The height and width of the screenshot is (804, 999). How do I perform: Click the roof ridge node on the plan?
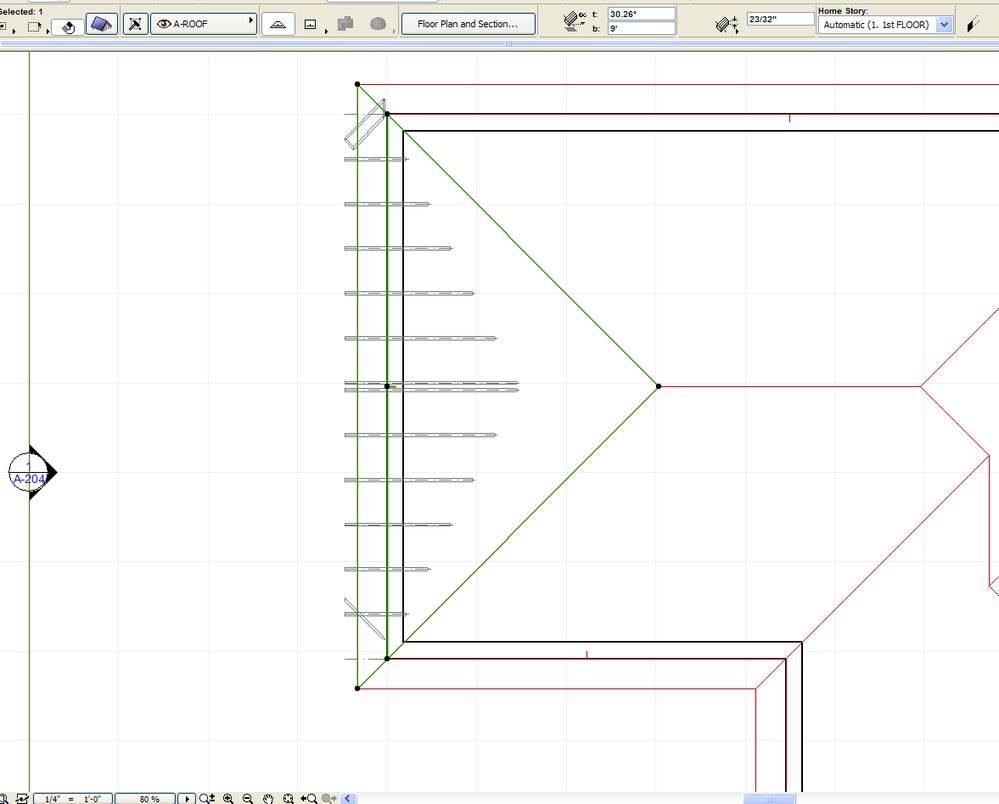(658, 386)
